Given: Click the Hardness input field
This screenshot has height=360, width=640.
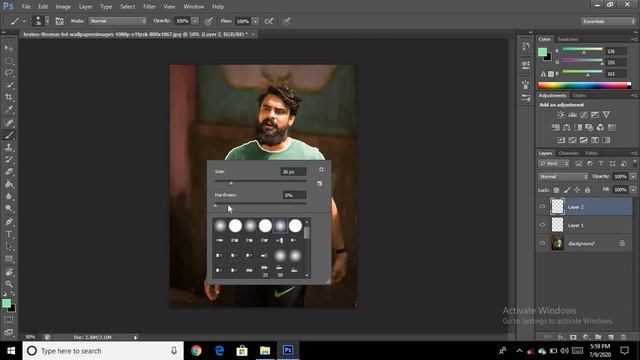Looking at the screenshot, I should [294, 196].
